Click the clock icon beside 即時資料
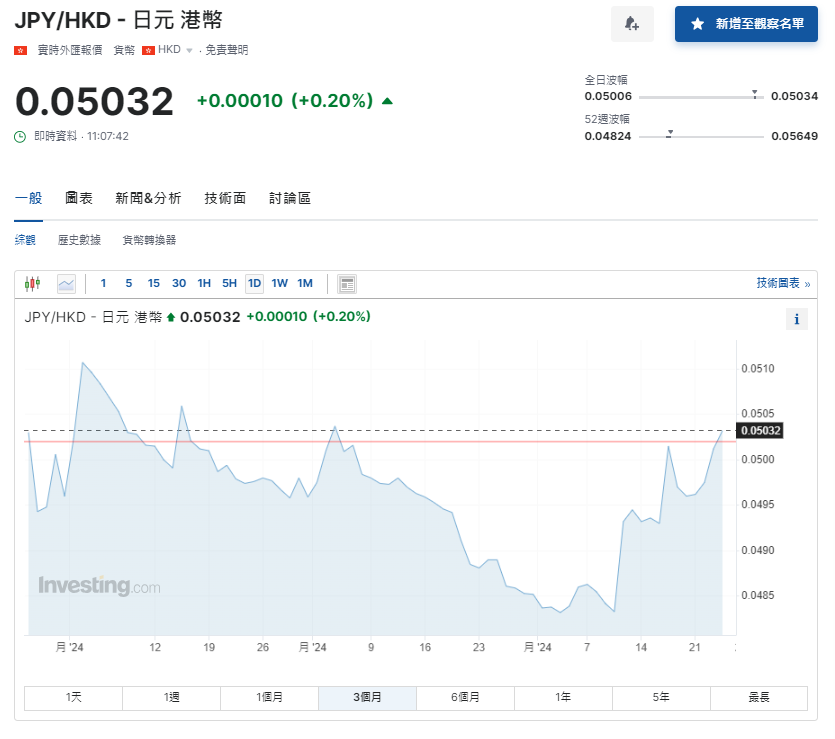Image resolution: width=835 pixels, height=739 pixels. [20, 136]
